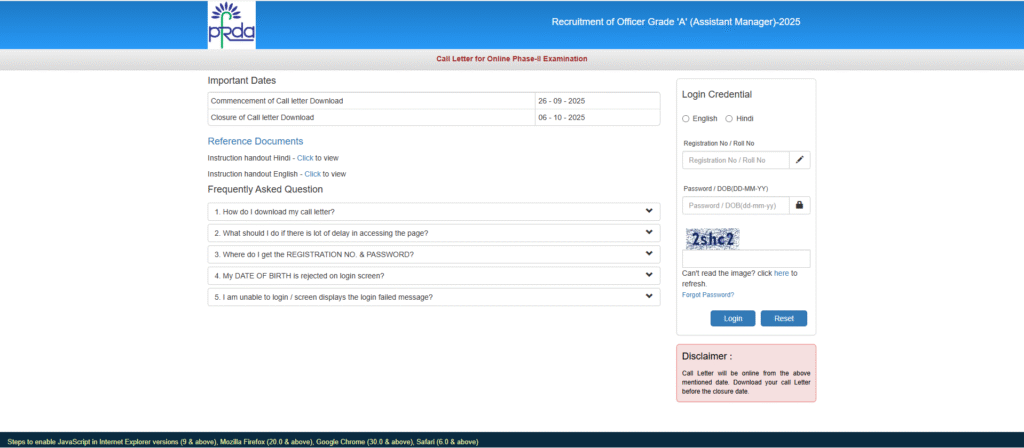Viewport: 1024px width, 448px height.
Task: Expand the 'How do I download my call letter?' question
Action: (x=274, y=211)
